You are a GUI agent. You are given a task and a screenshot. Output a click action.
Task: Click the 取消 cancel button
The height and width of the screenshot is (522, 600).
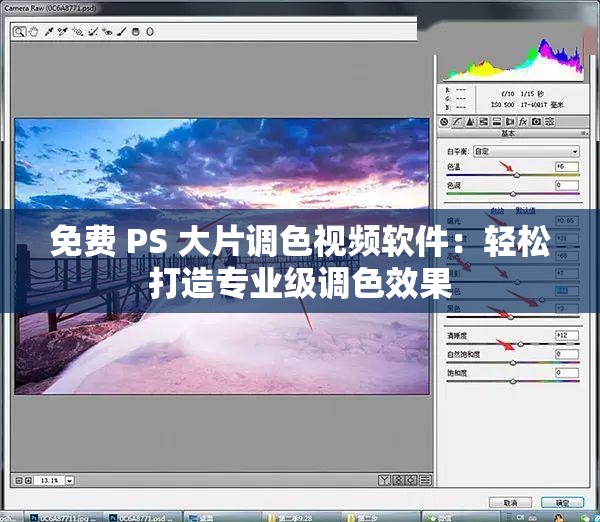[x=510, y=503]
